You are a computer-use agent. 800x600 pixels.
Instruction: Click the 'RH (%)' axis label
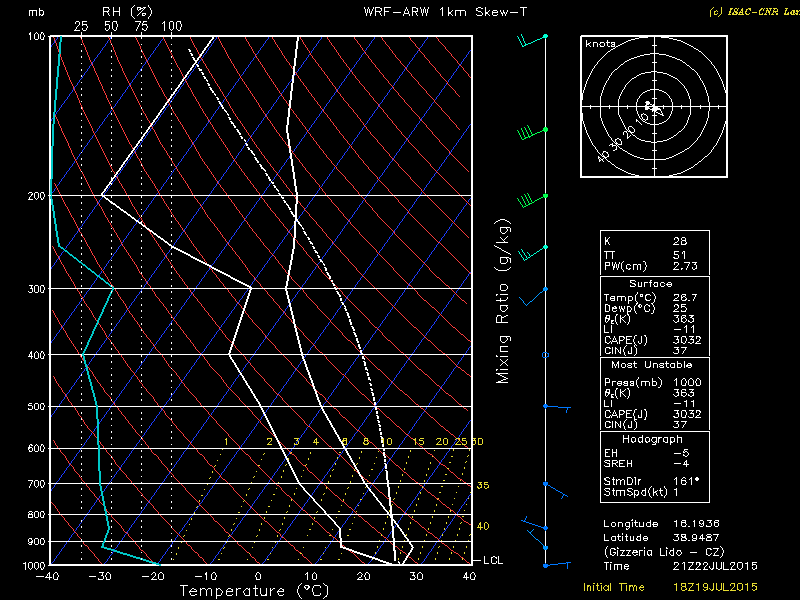127,12
